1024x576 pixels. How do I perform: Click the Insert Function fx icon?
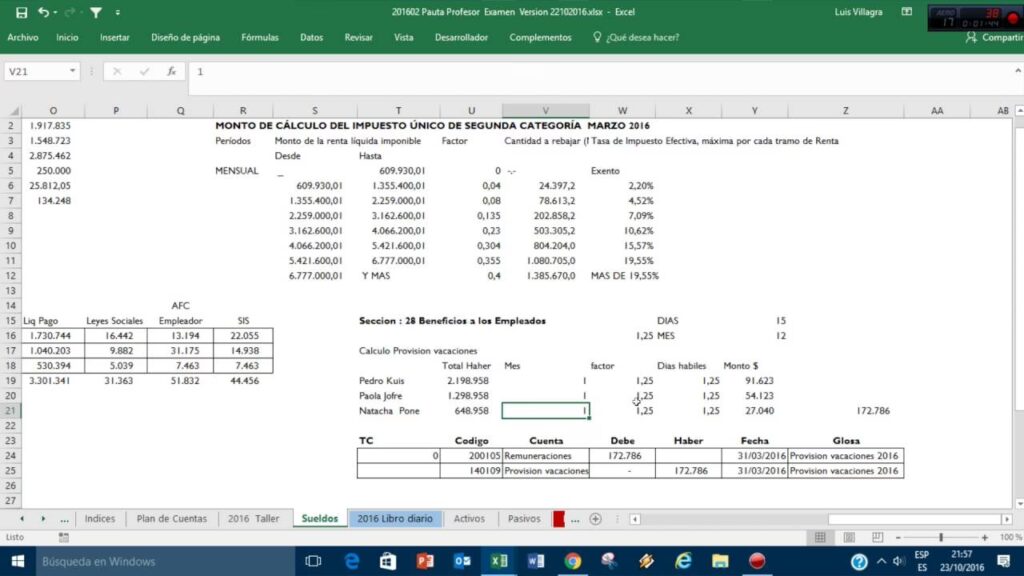(x=171, y=72)
